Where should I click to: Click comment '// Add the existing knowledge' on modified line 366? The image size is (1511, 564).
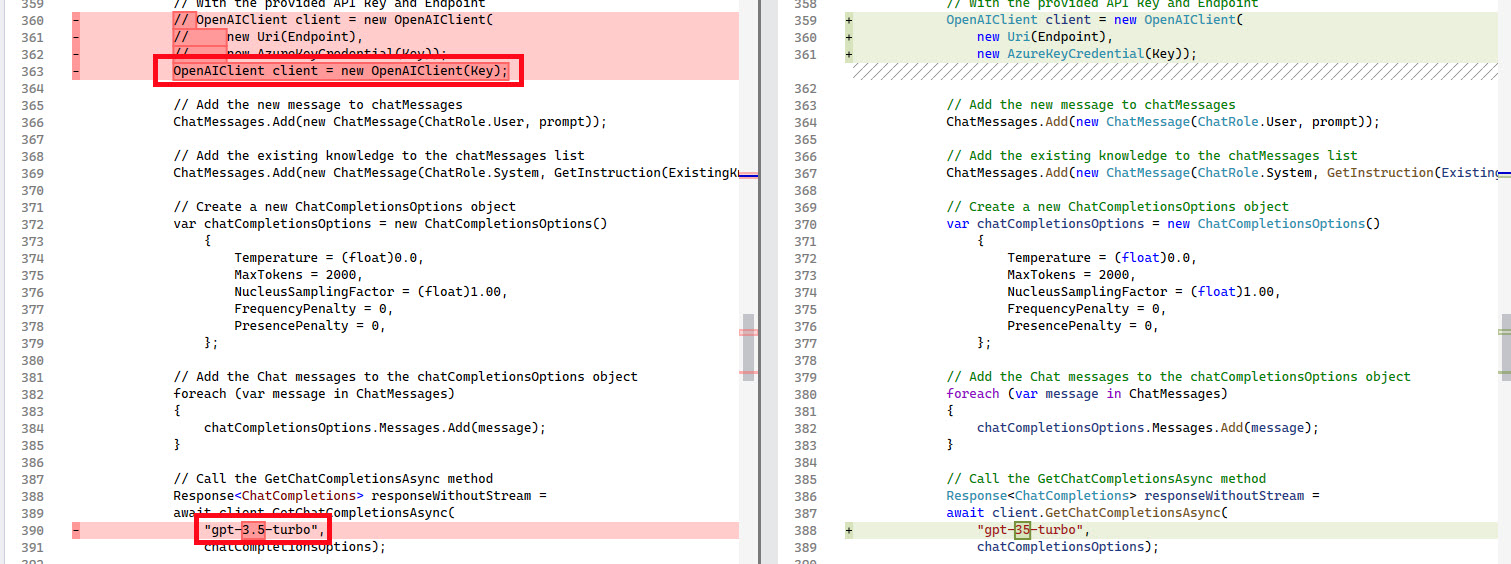pos(1152,156)
